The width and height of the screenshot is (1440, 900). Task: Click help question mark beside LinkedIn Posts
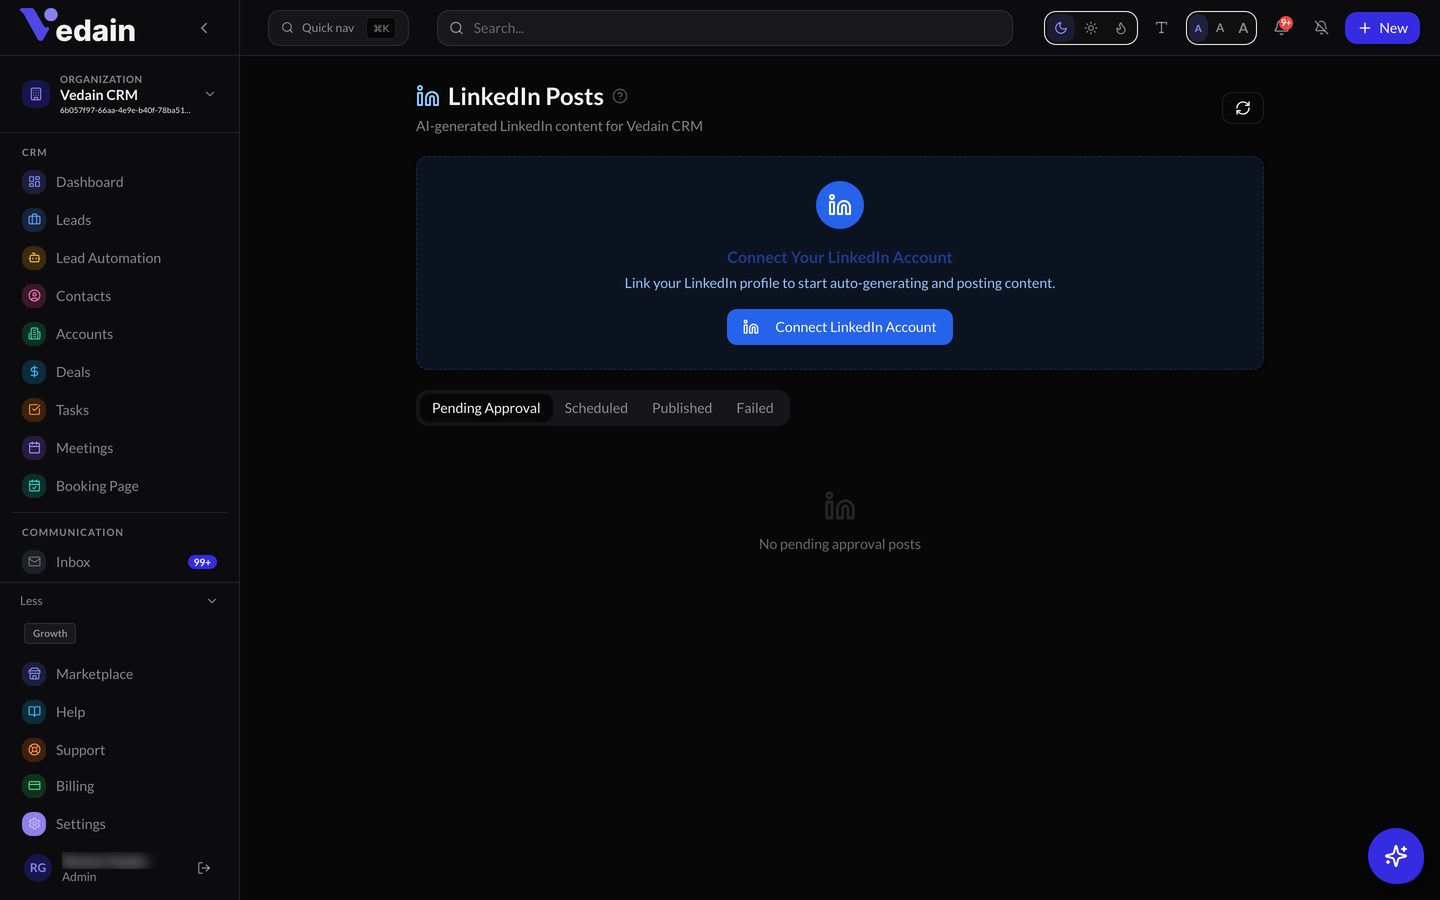coord(620,96)
